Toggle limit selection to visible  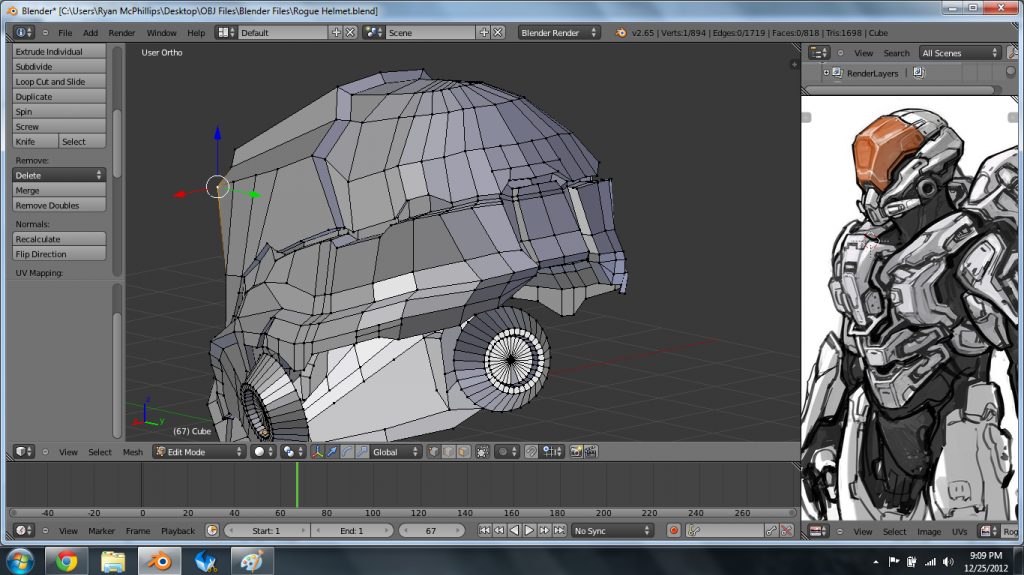click(x=483, y=452)
